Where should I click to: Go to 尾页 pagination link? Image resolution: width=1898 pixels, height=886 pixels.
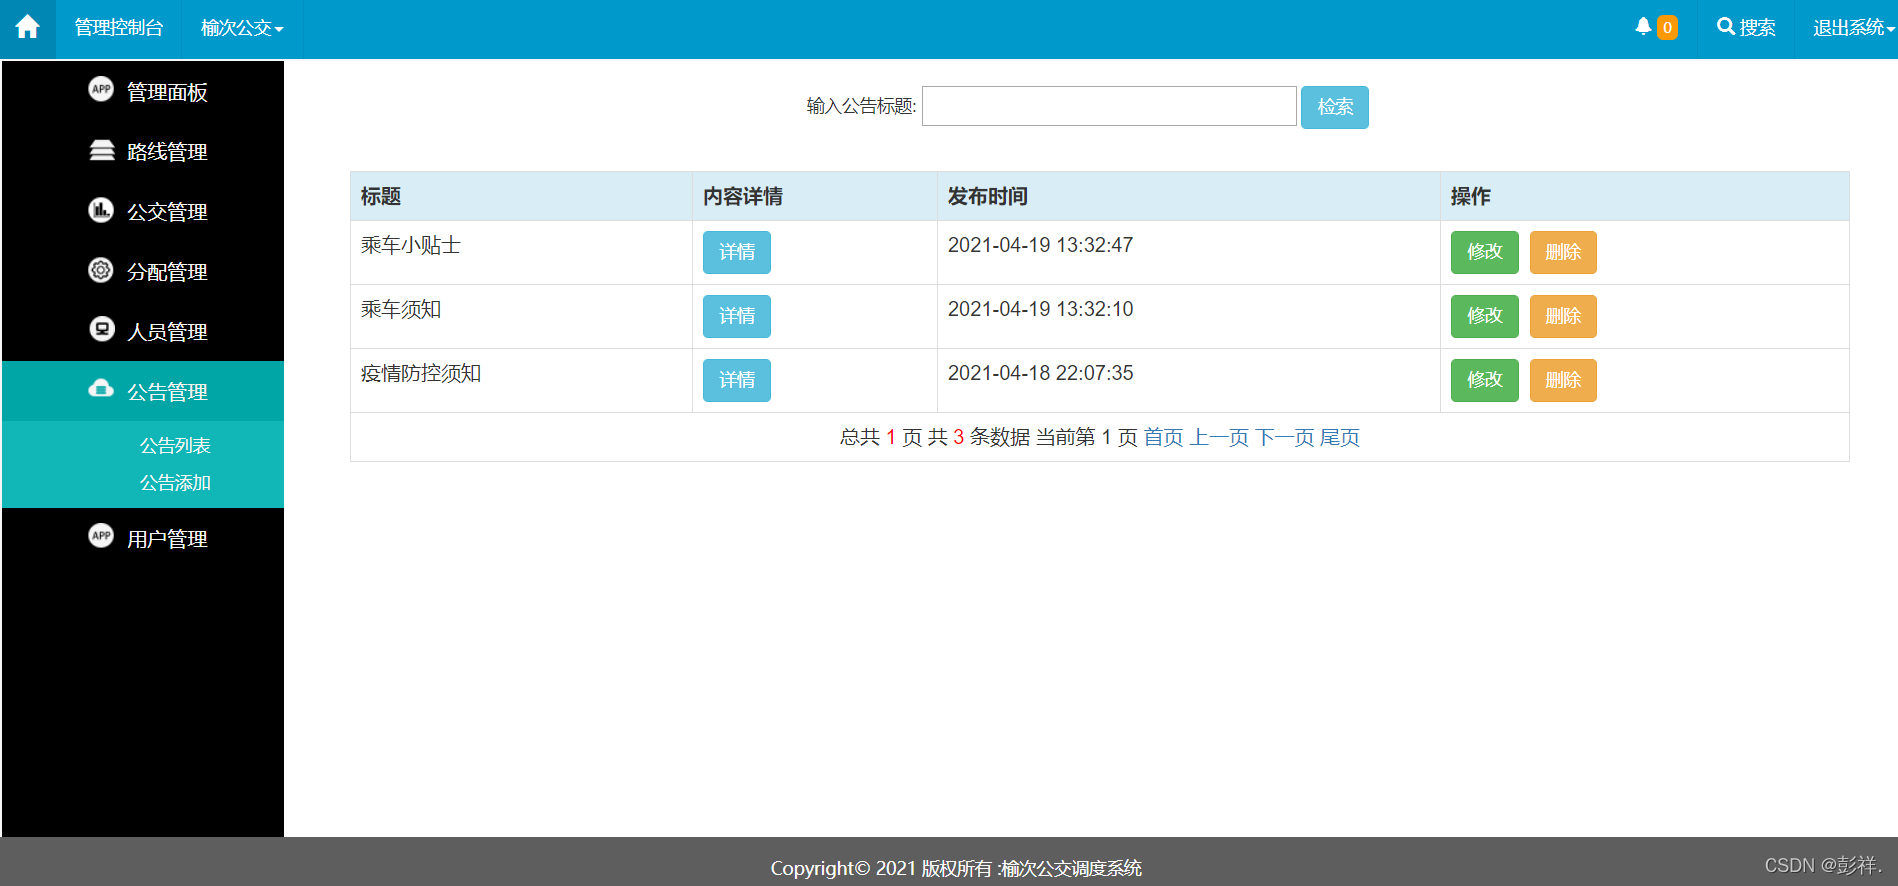click(1340, 437)
